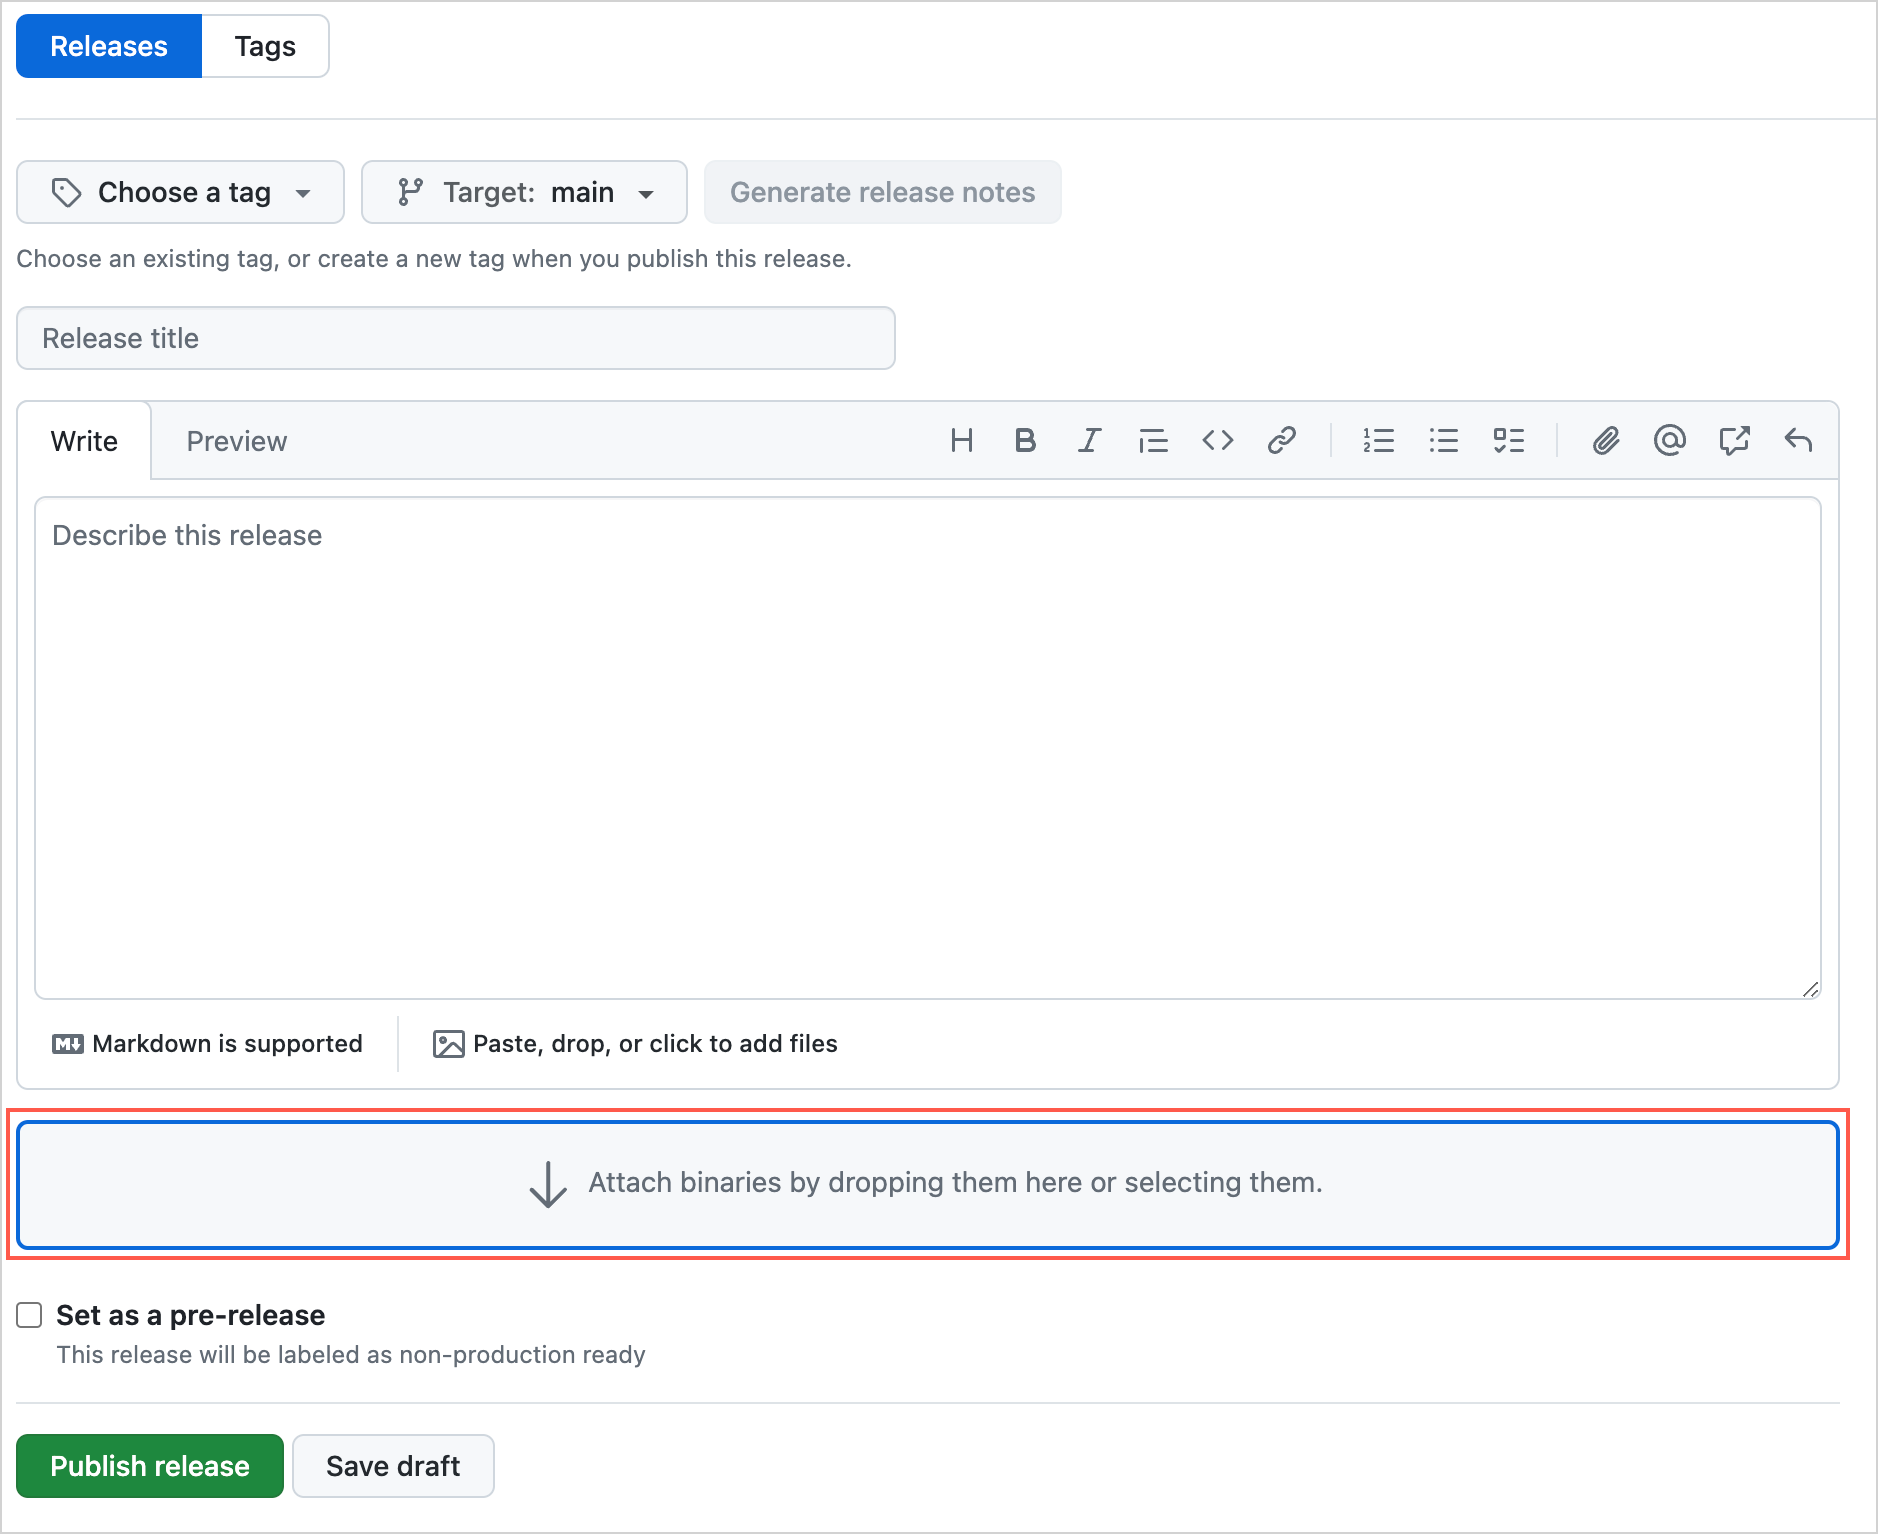1878x1534 pixels.
Task: Insert a task list
Action: click(1509, 440)
